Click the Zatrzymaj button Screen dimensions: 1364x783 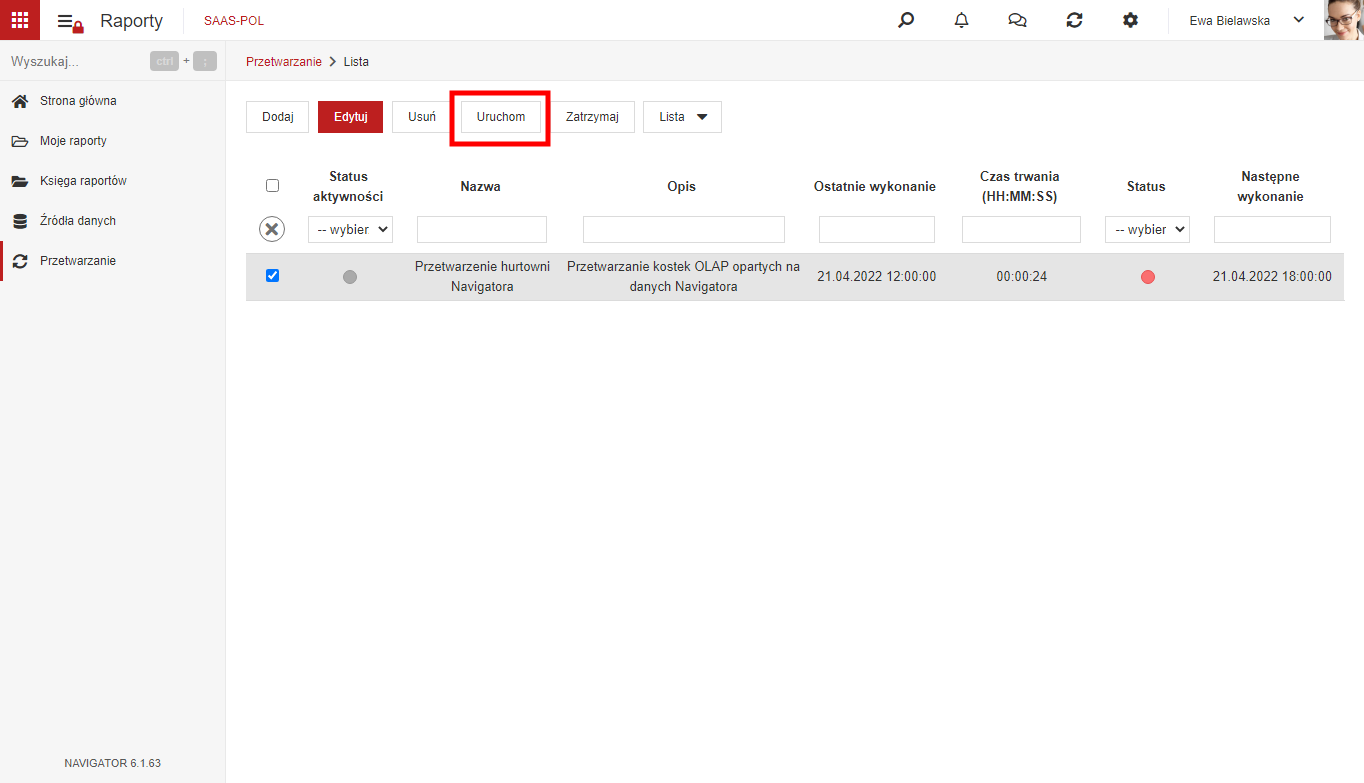point(592,117)
